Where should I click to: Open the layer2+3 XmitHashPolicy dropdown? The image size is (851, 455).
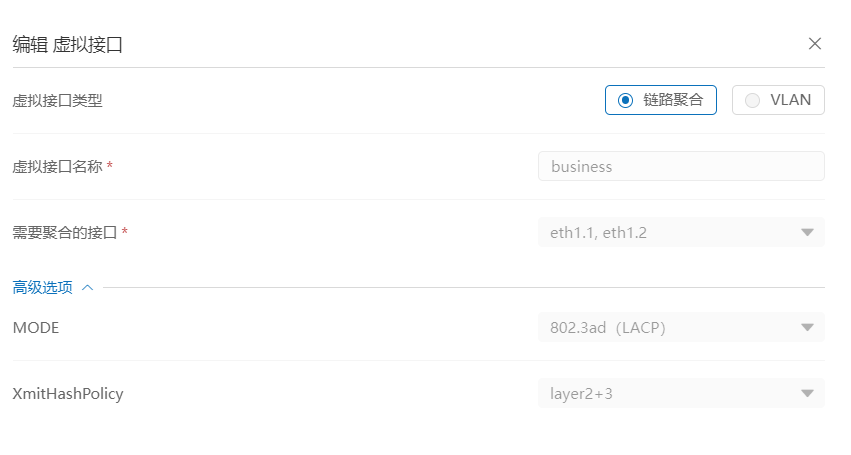tap(670, 393)
